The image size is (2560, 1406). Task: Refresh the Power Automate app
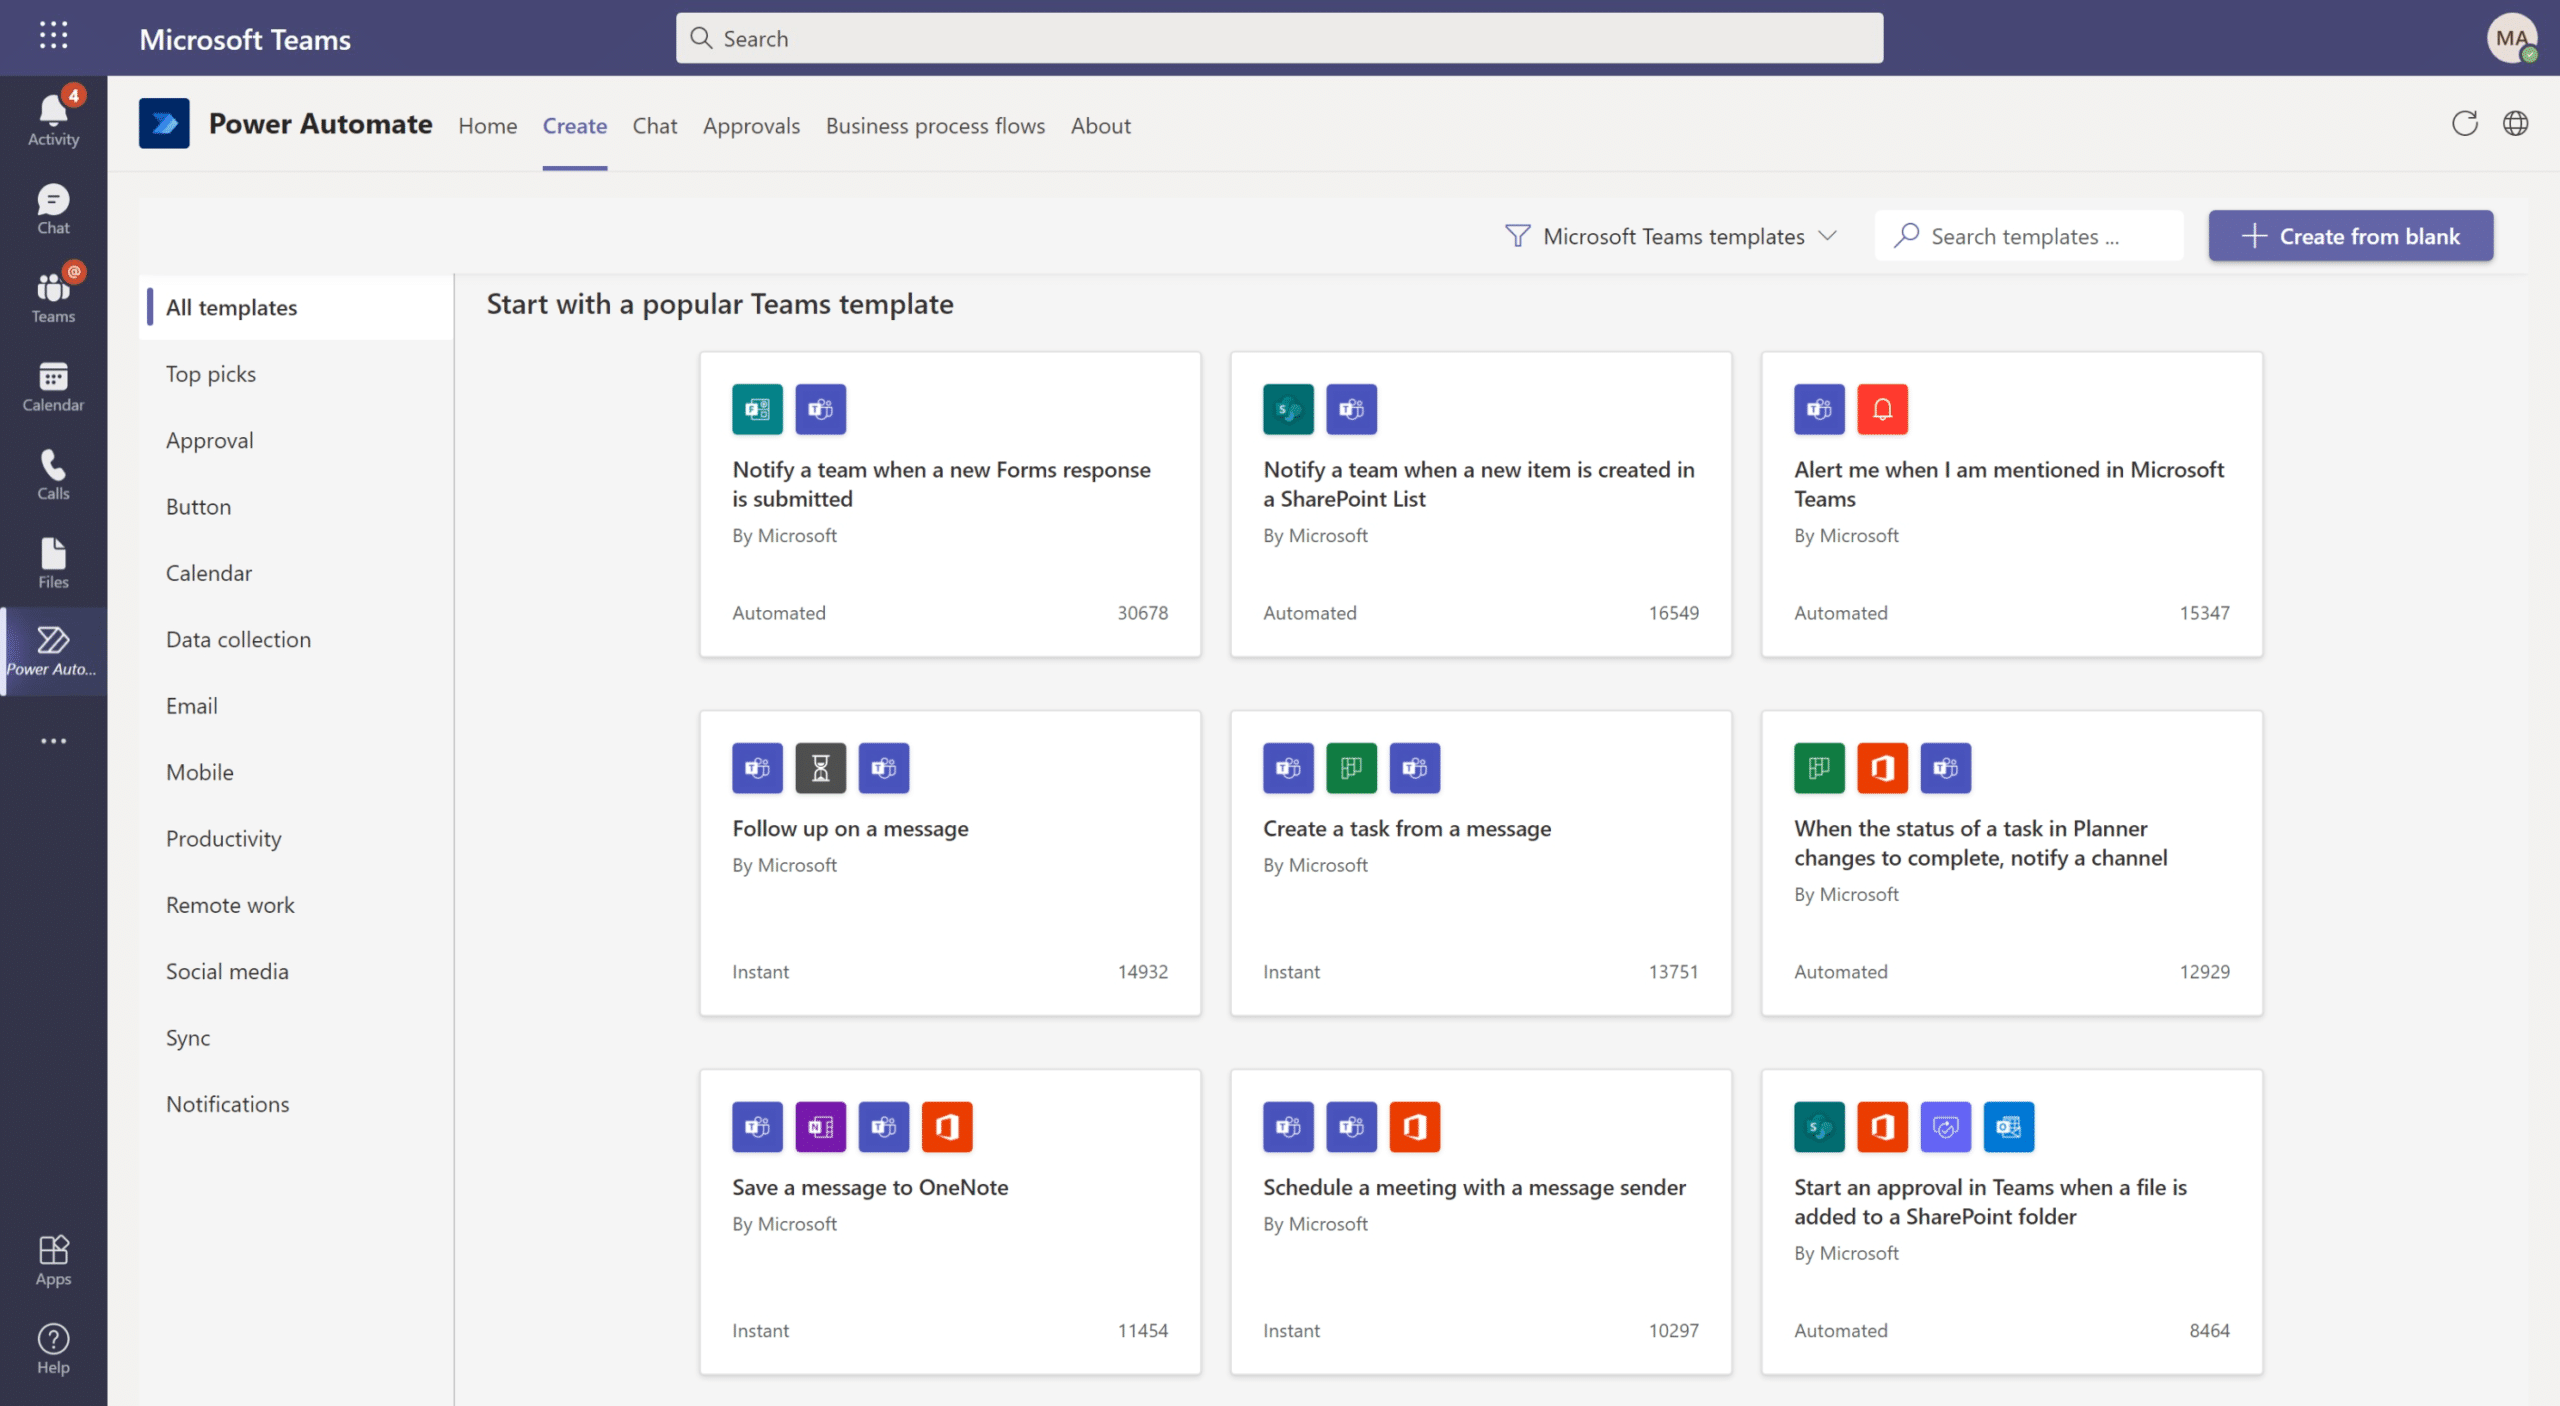click(x=2465, y=123)
